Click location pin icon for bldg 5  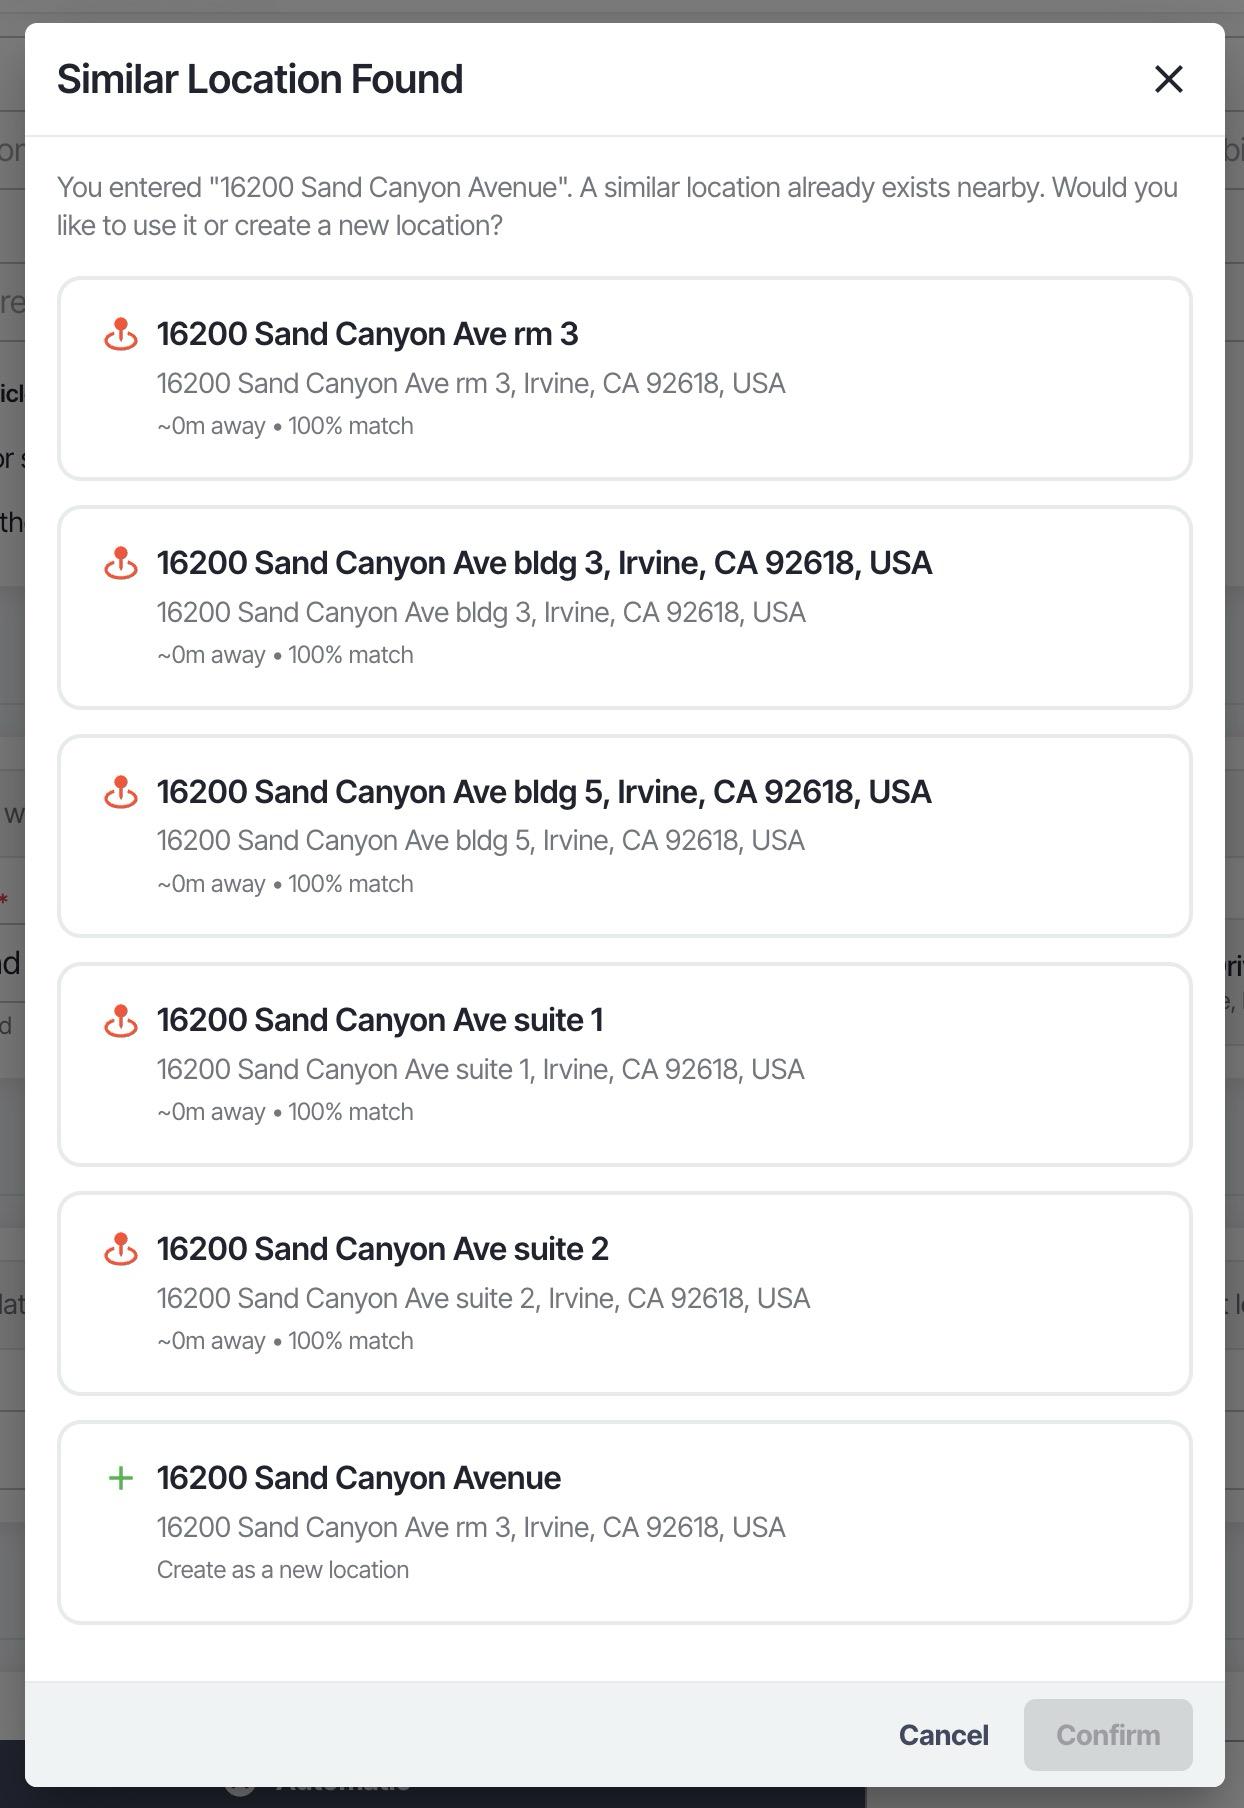121,792
